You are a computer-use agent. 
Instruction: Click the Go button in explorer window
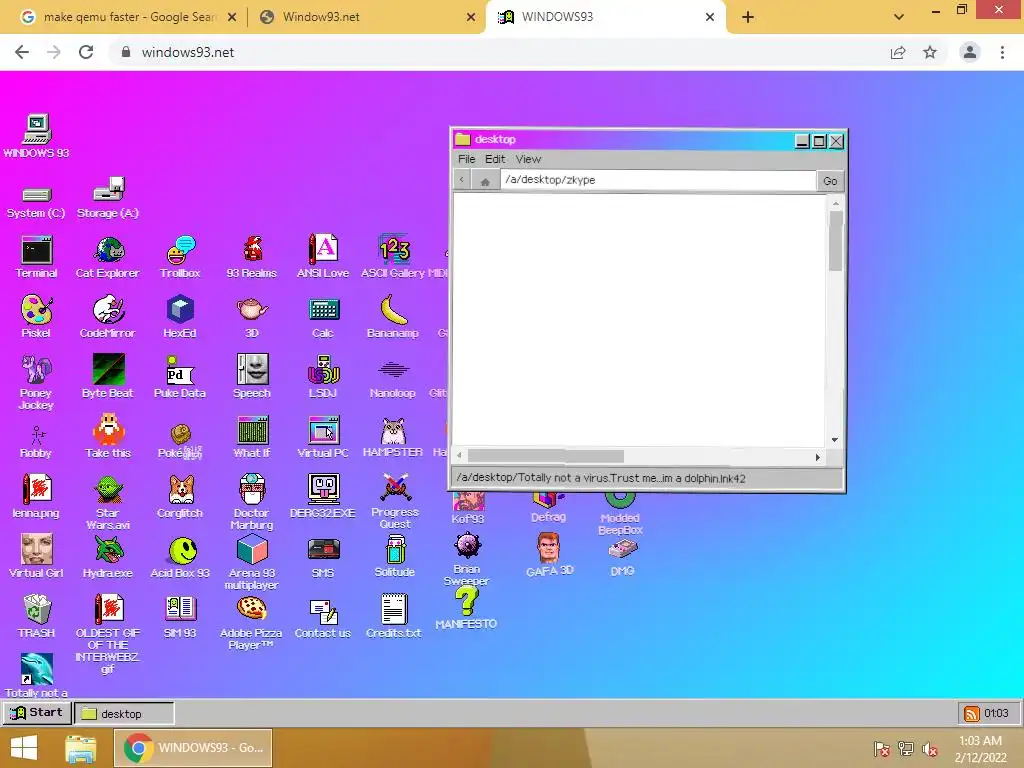[x=830, y=181]
